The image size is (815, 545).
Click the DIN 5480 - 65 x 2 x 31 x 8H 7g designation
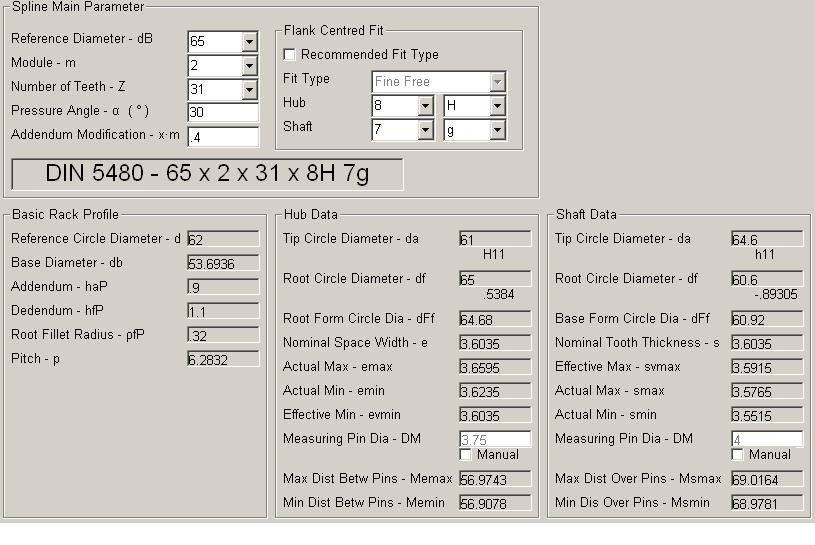click(207, 174)
